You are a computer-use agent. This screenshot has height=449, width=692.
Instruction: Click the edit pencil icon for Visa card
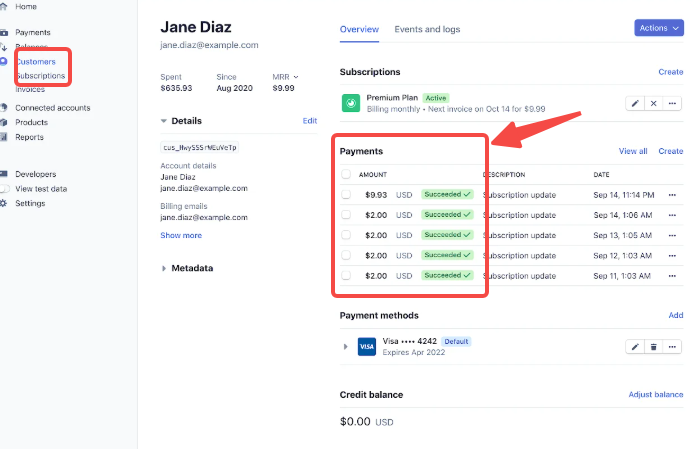click(635, 346)
